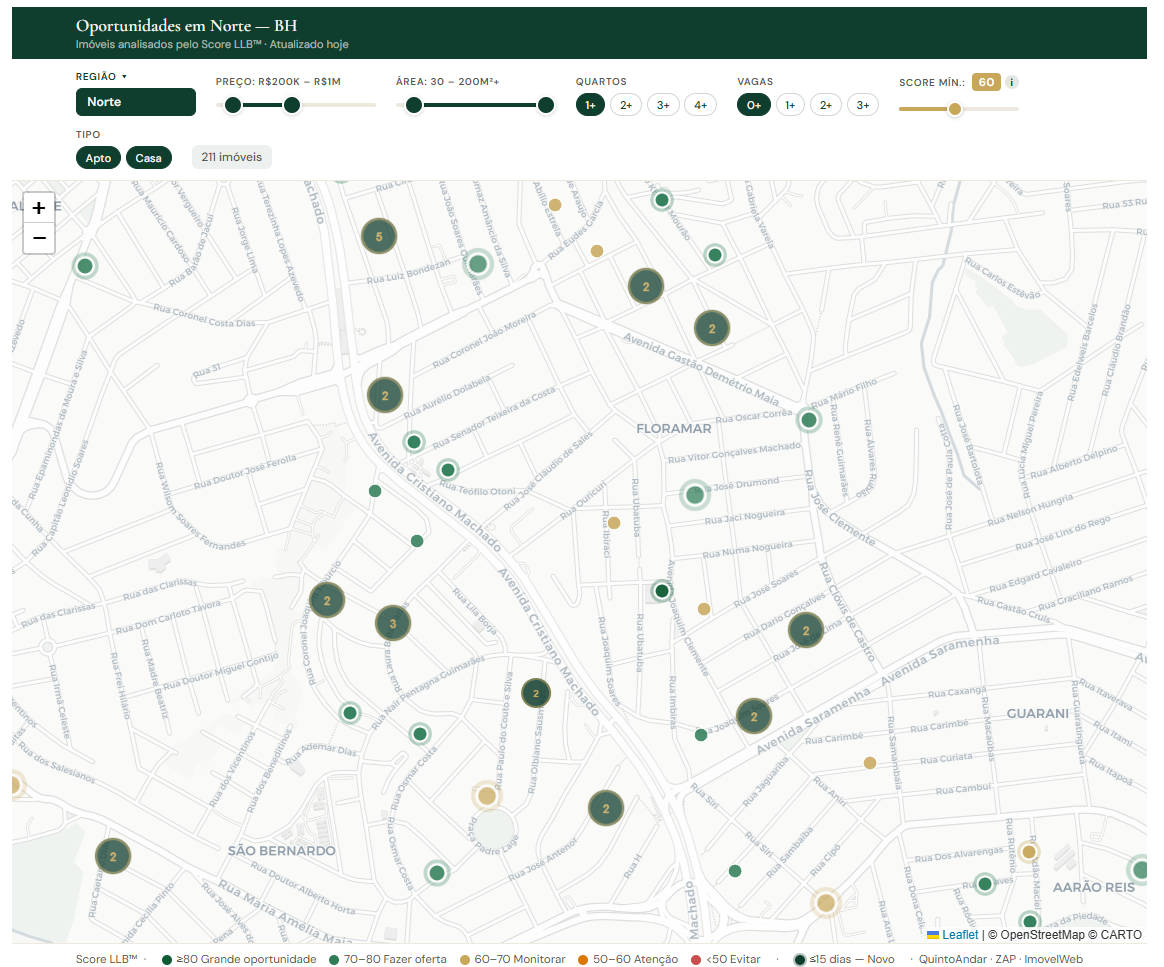
Task: Toggle the Apto property type filter
Action: tap(98, 158)
